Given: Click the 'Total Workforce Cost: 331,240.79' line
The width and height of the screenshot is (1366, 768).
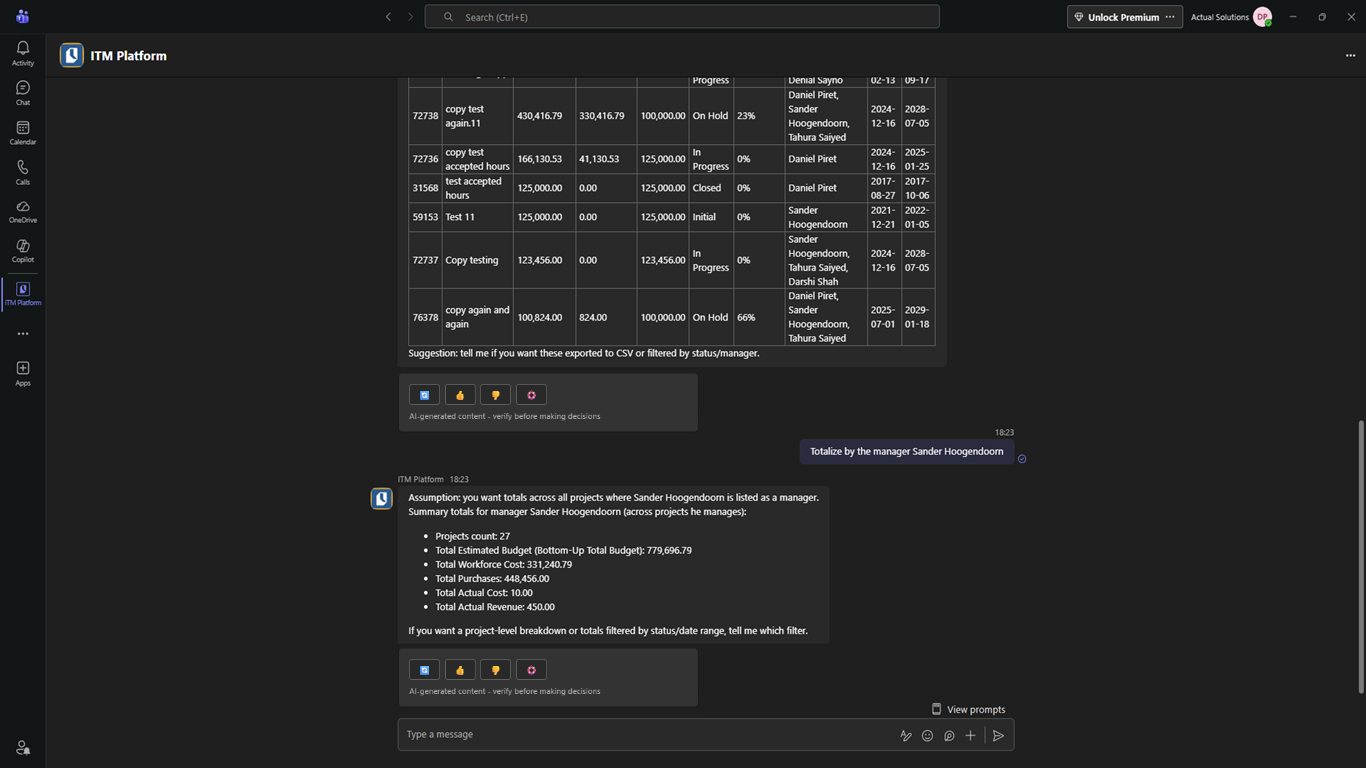Looking at the screenshot, I should point(503,564).
